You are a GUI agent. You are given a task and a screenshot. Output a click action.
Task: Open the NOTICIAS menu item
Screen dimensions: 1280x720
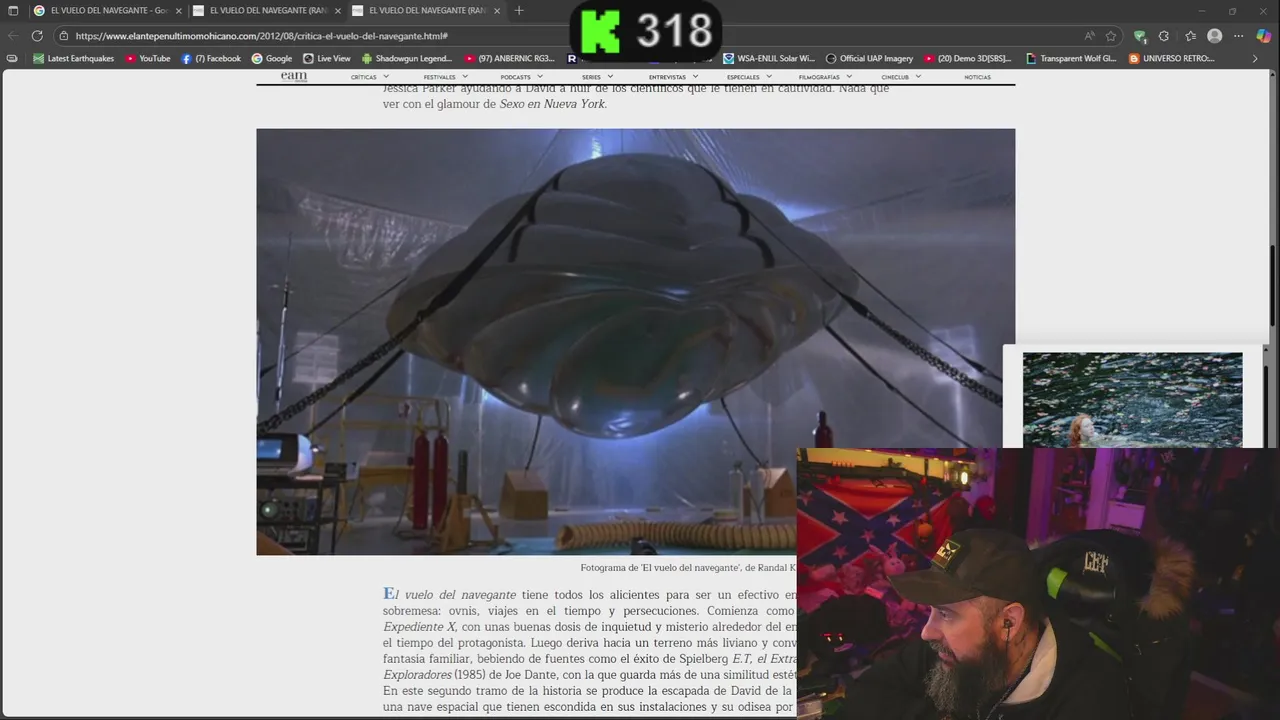pos(977,77)
